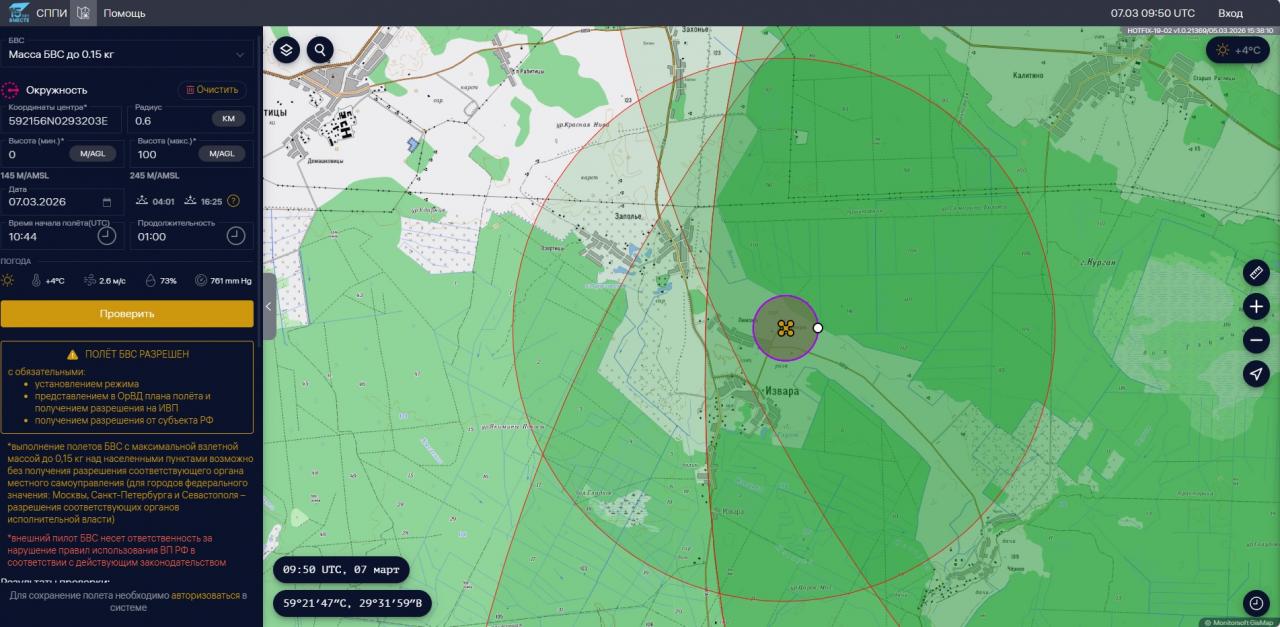Zoom out the map with minus button
The width and height of the screenshot is (1280, 627).
click(x=1256, y=340)
